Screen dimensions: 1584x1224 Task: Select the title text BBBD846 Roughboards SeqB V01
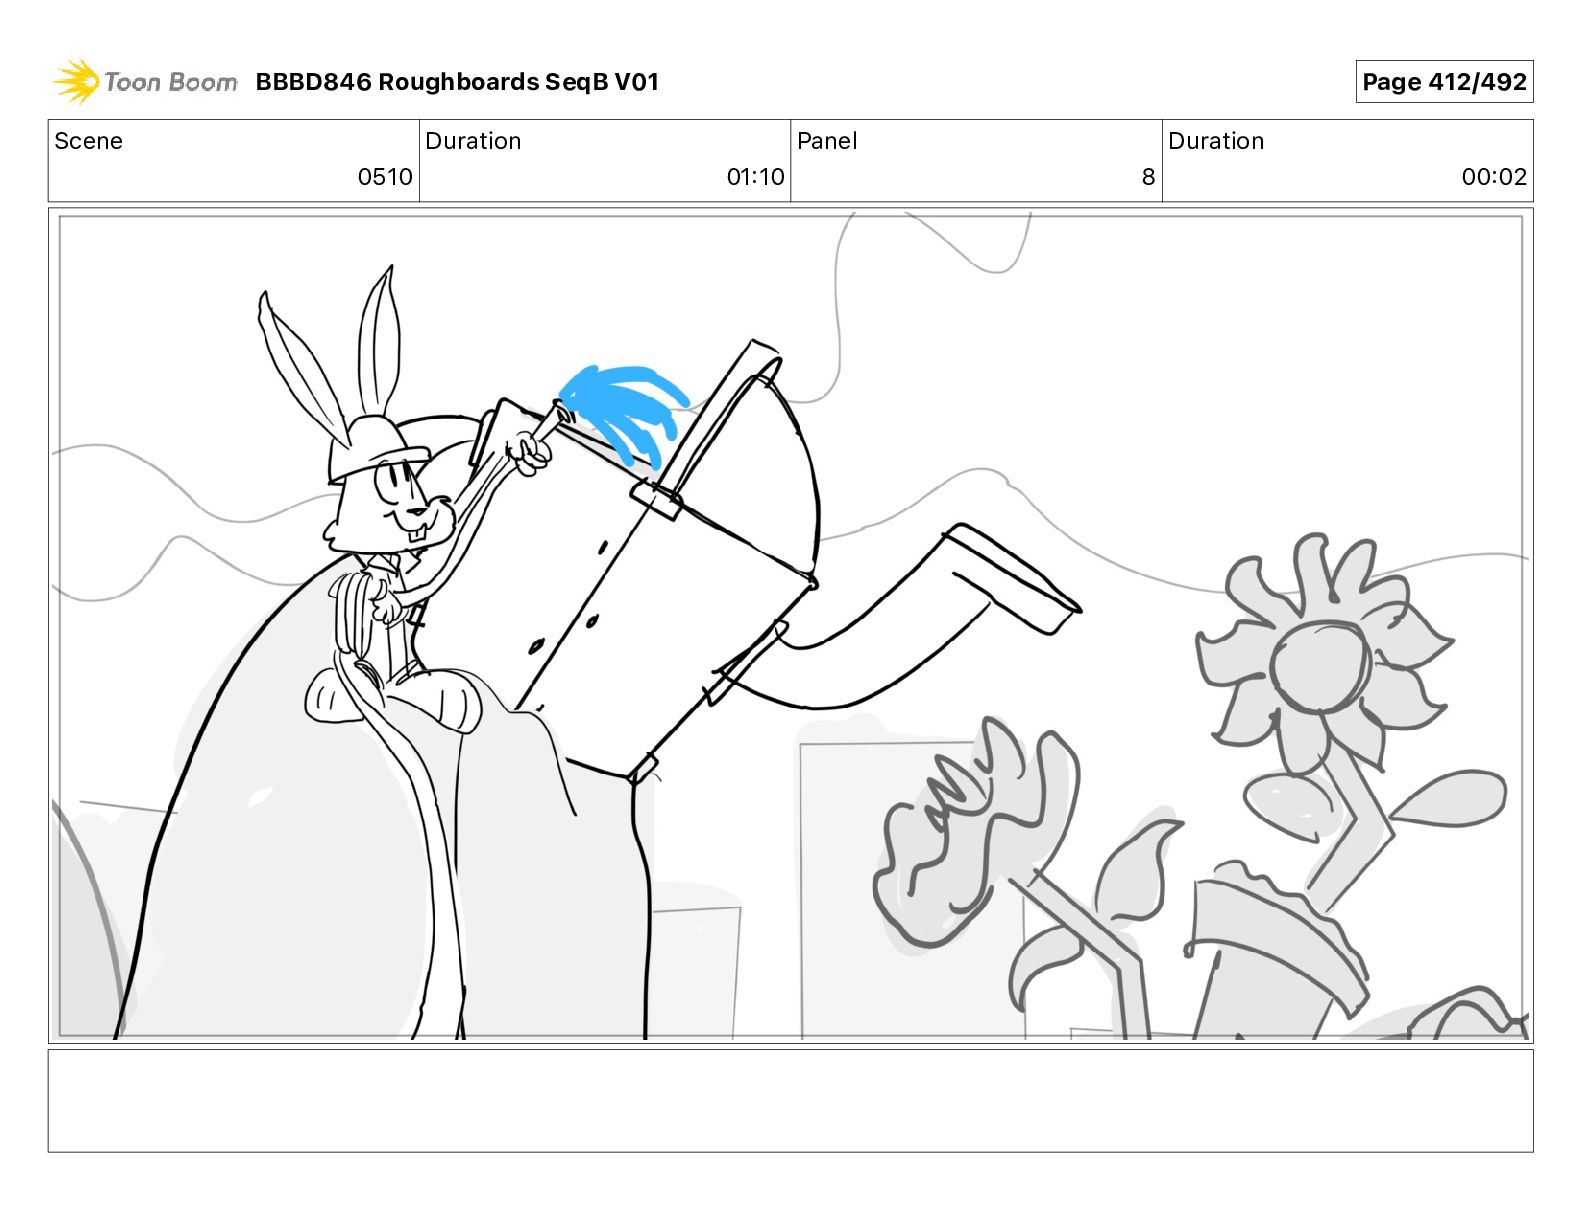tap(457, 82)
